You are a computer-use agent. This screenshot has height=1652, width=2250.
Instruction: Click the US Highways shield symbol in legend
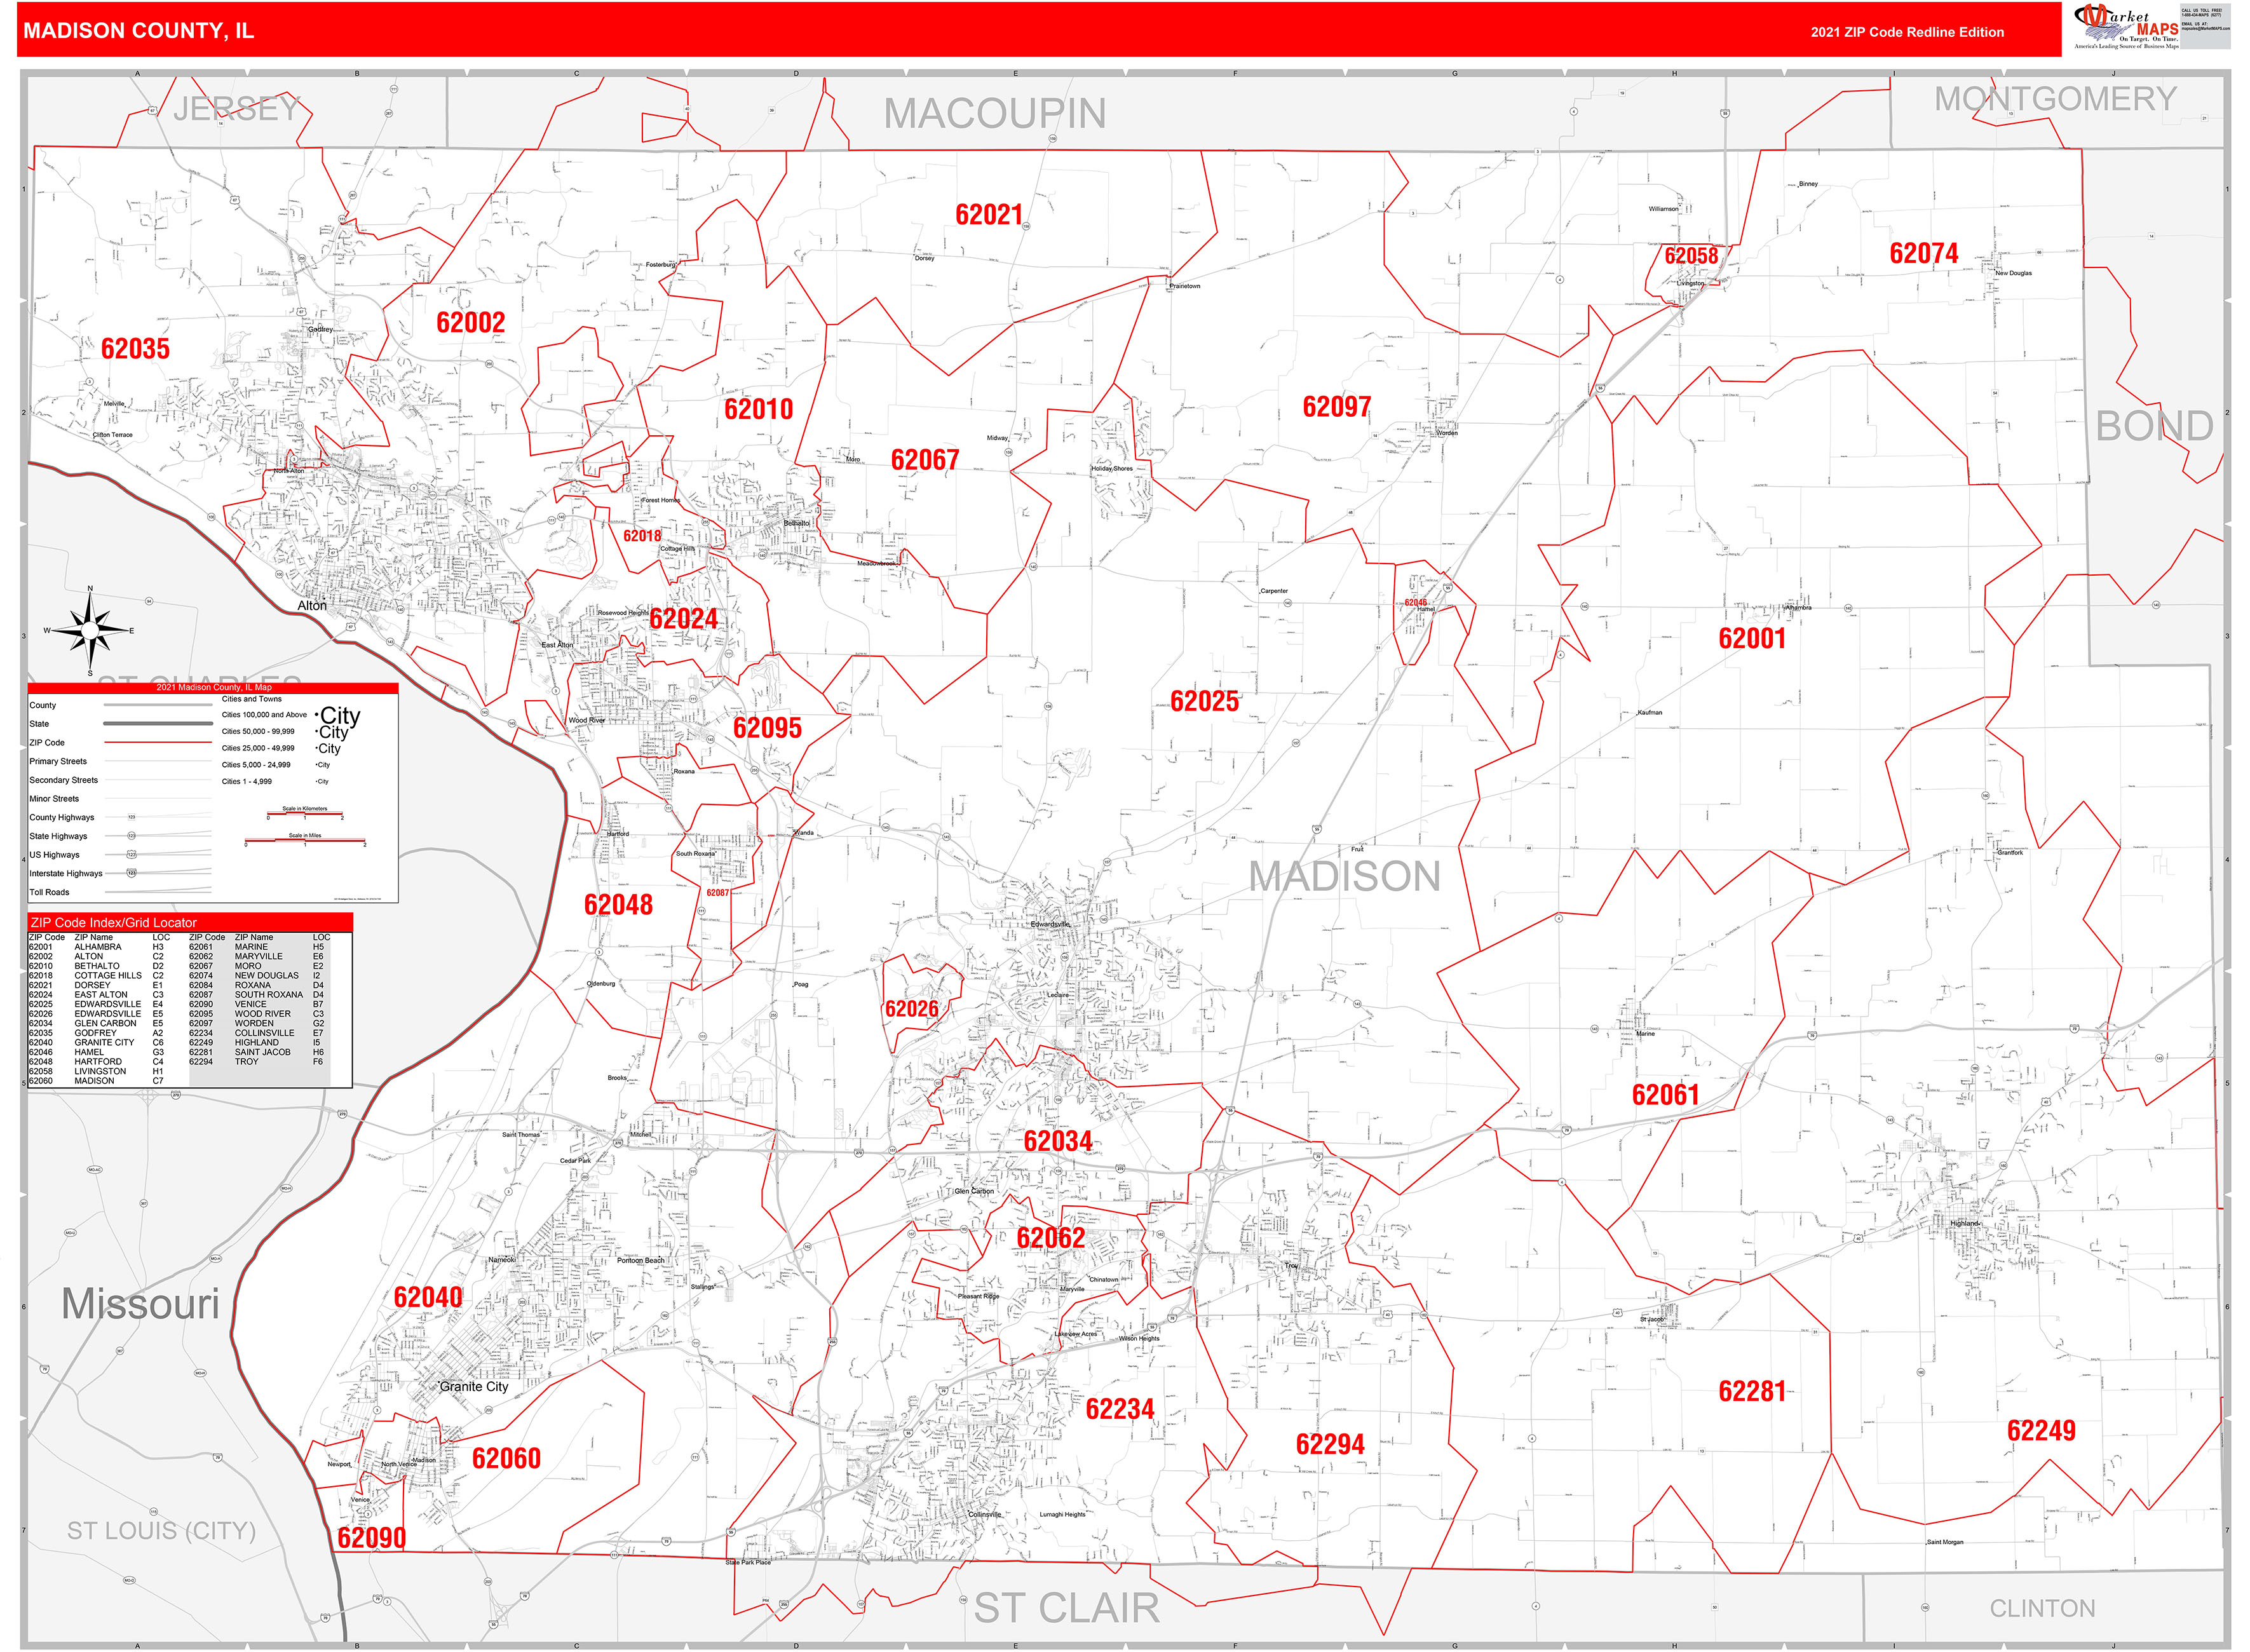coord(132,855)
